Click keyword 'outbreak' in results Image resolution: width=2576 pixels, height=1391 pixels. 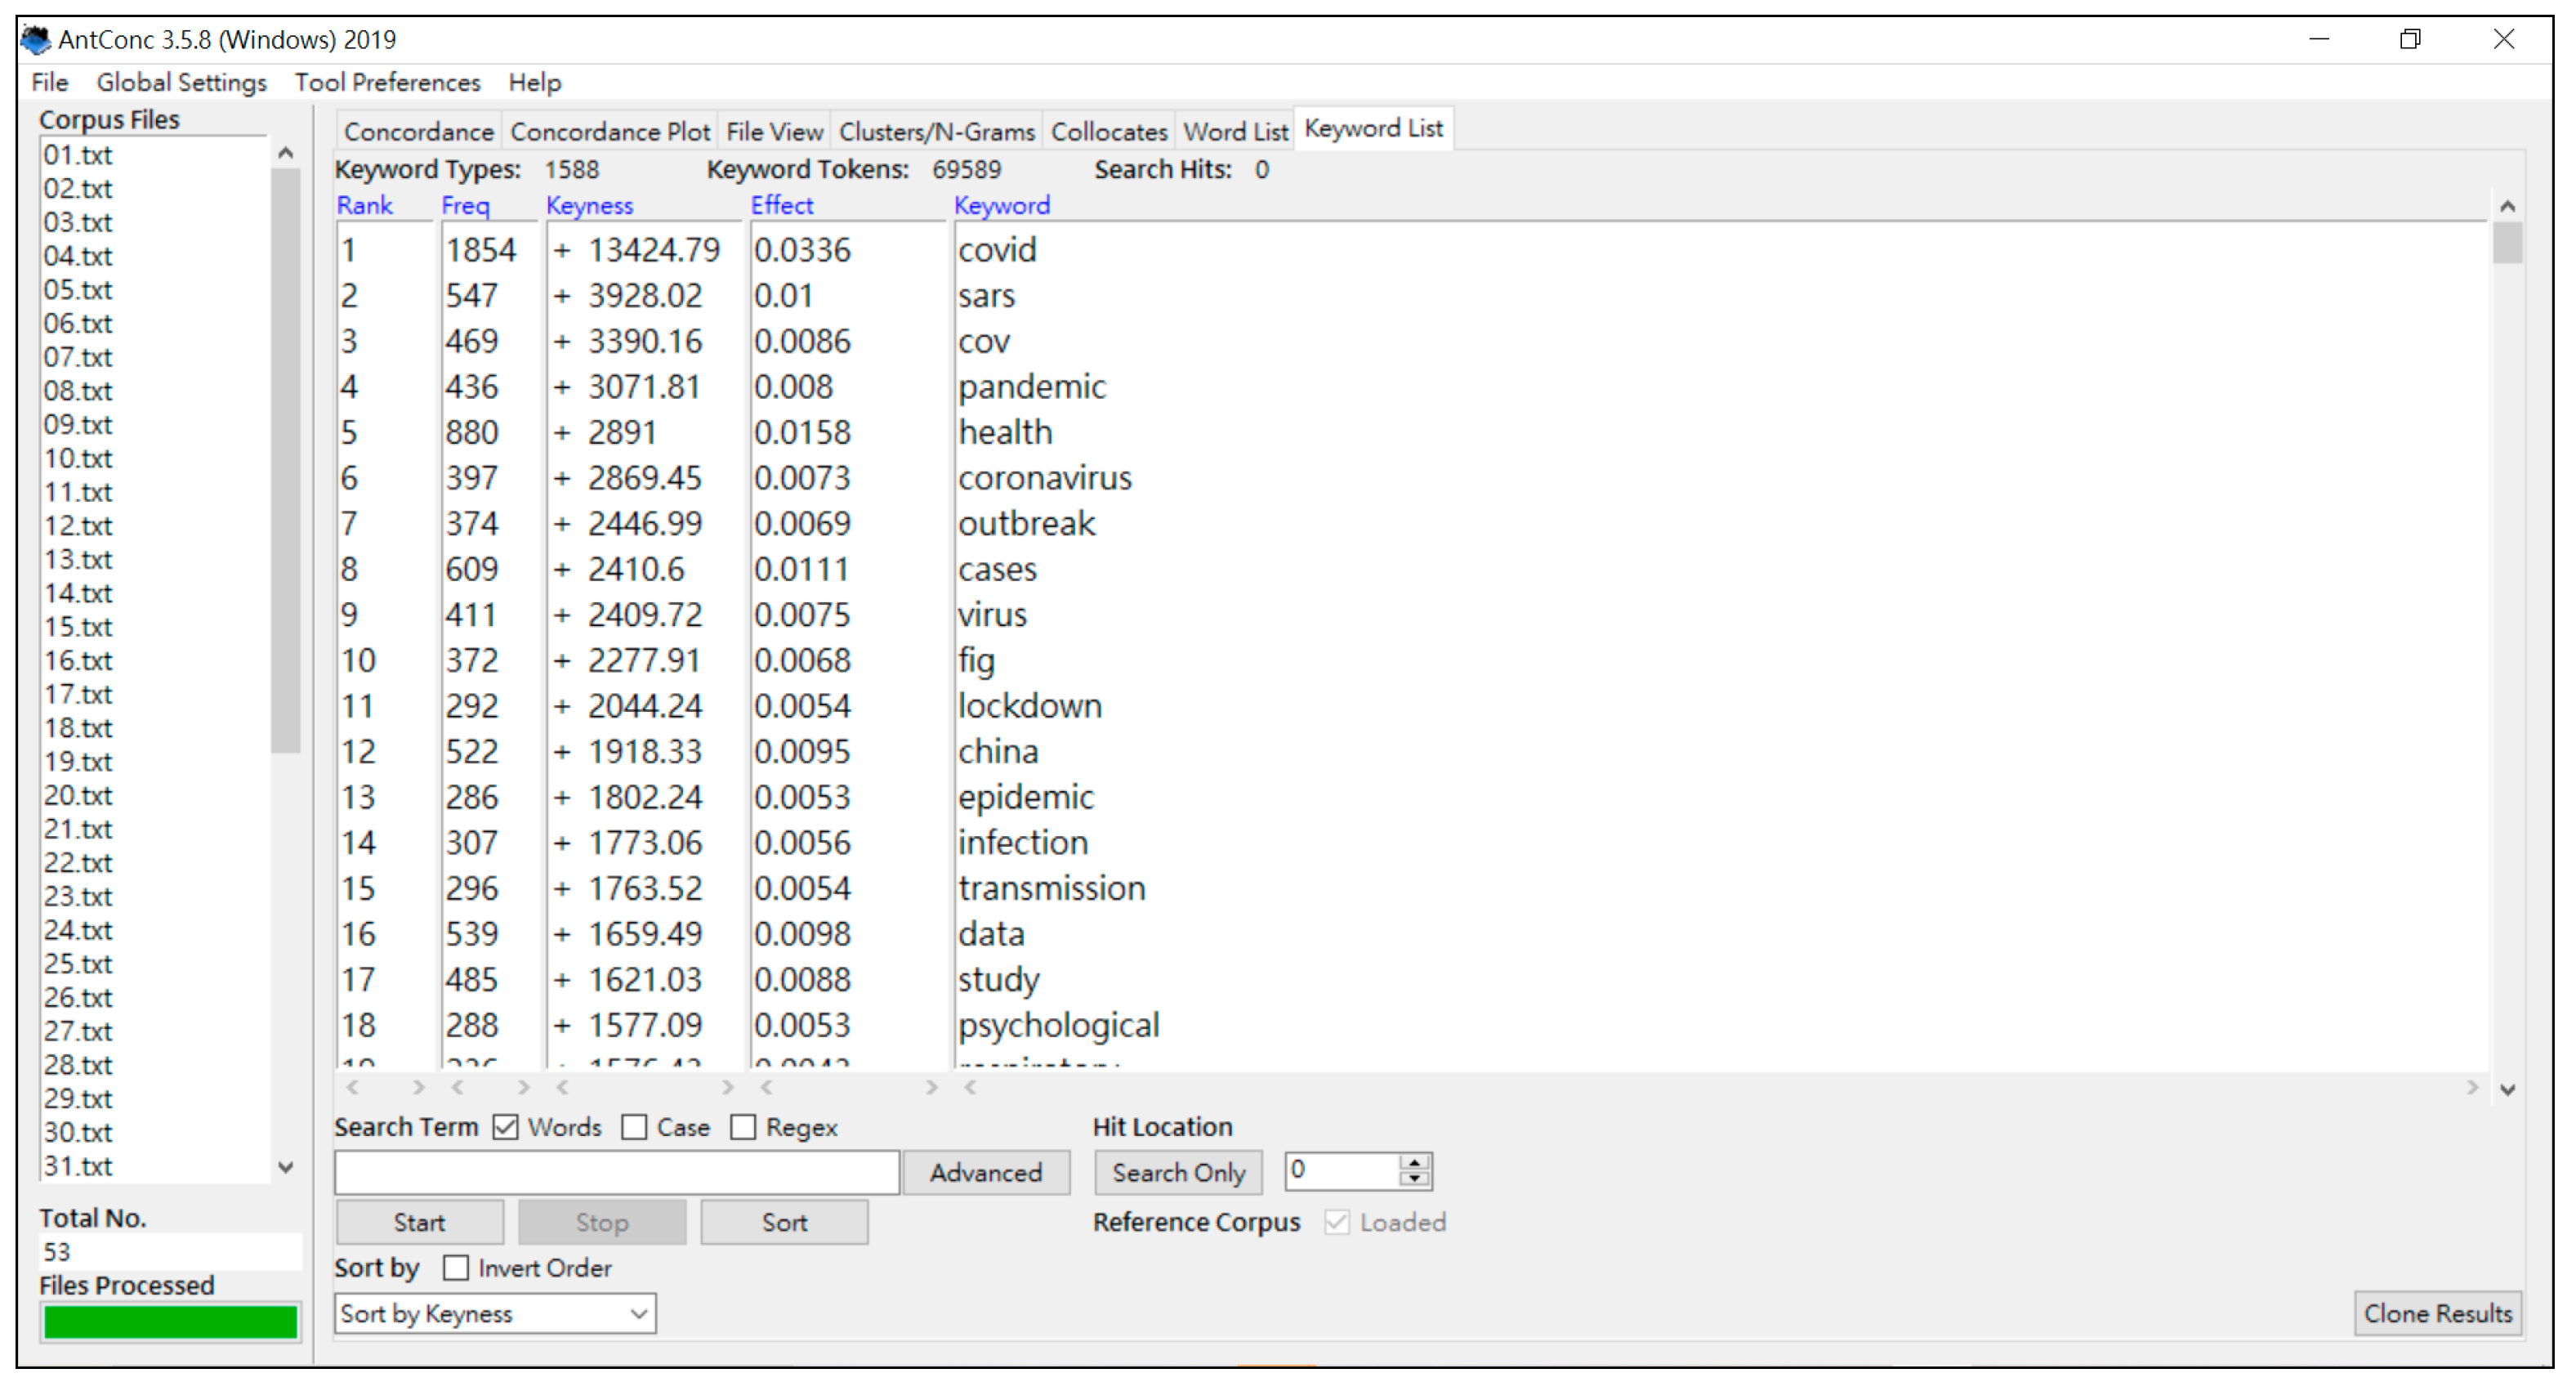pos(1026,524)
